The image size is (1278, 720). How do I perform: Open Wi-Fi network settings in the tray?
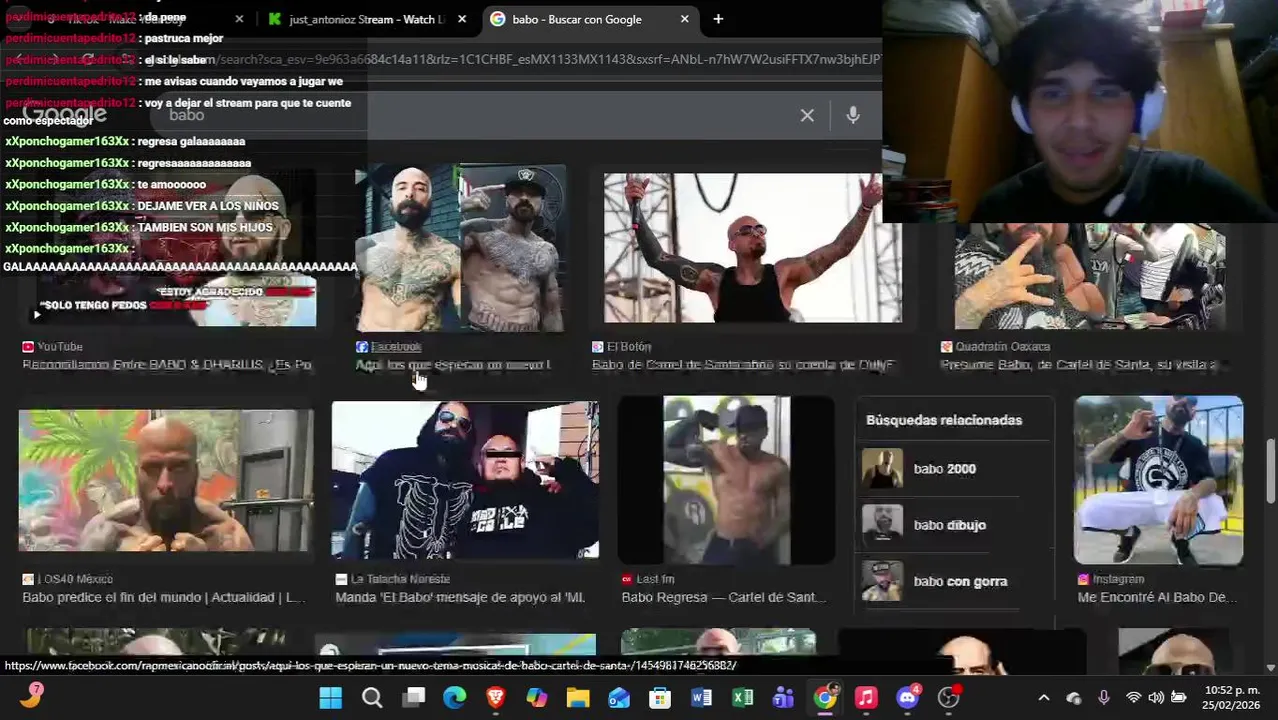(1133, 697)
